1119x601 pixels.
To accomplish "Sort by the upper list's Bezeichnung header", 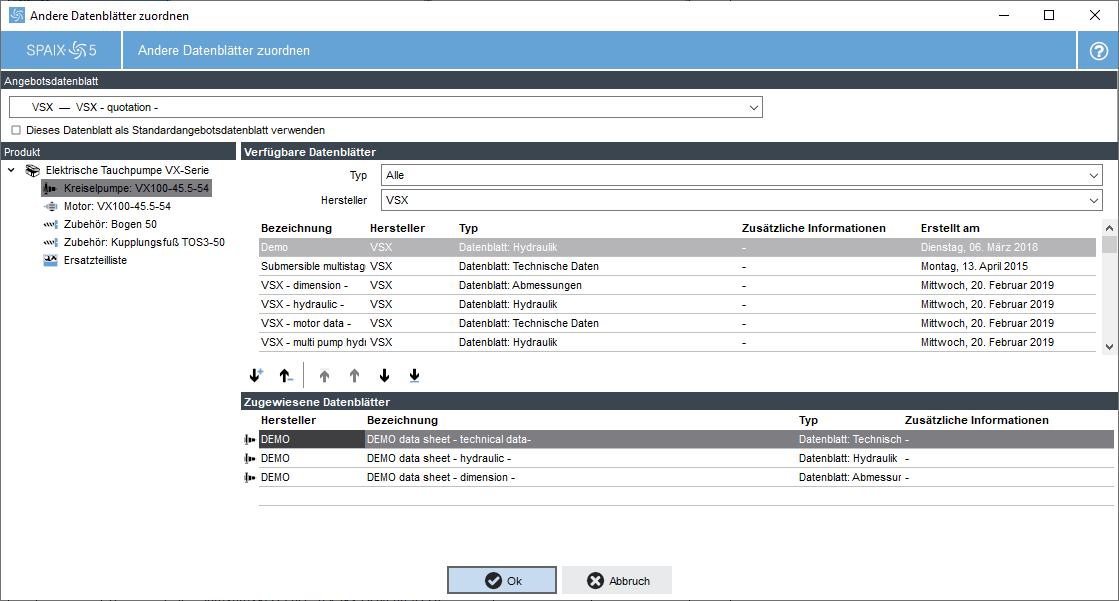I will click(296, 228).
